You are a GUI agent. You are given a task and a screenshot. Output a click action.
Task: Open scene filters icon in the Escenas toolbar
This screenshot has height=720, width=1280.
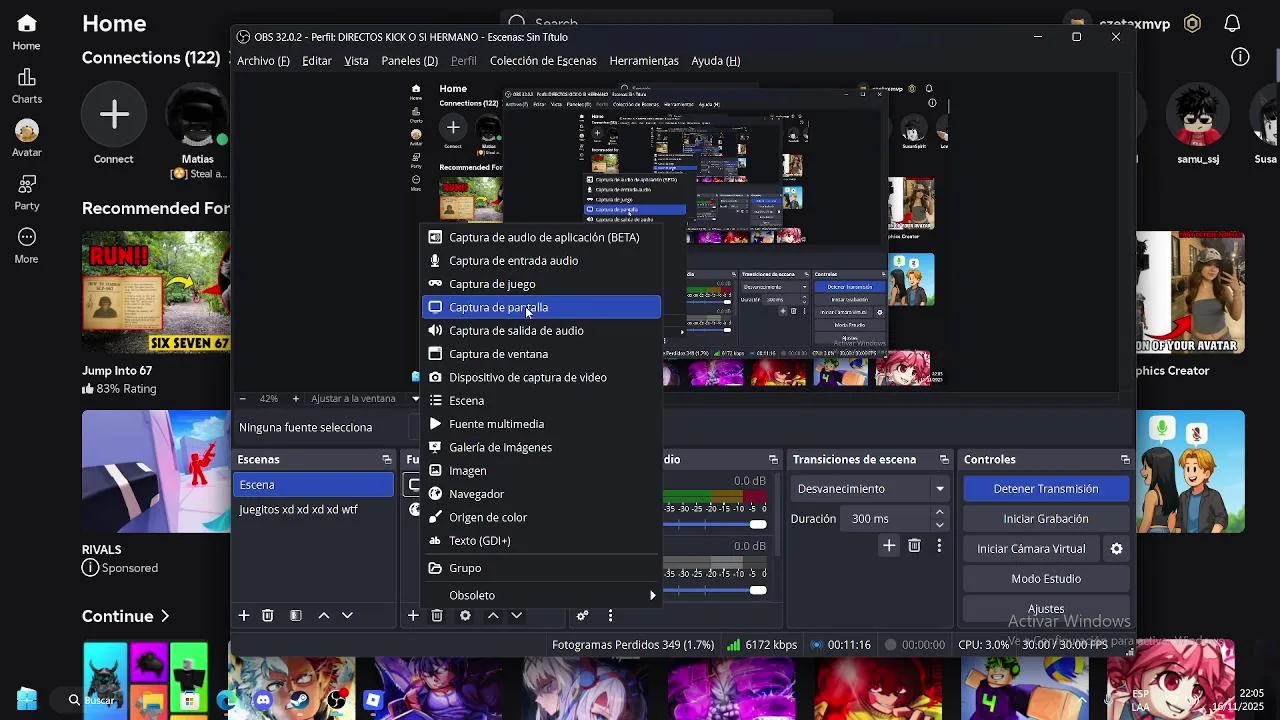coord(296,616)
